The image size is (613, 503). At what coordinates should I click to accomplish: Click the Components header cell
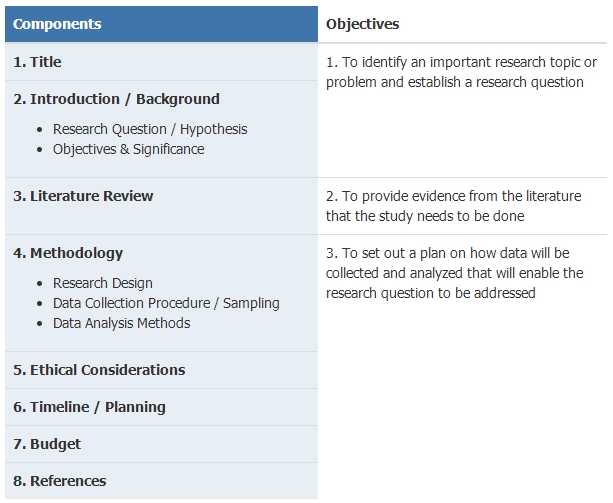161,24
